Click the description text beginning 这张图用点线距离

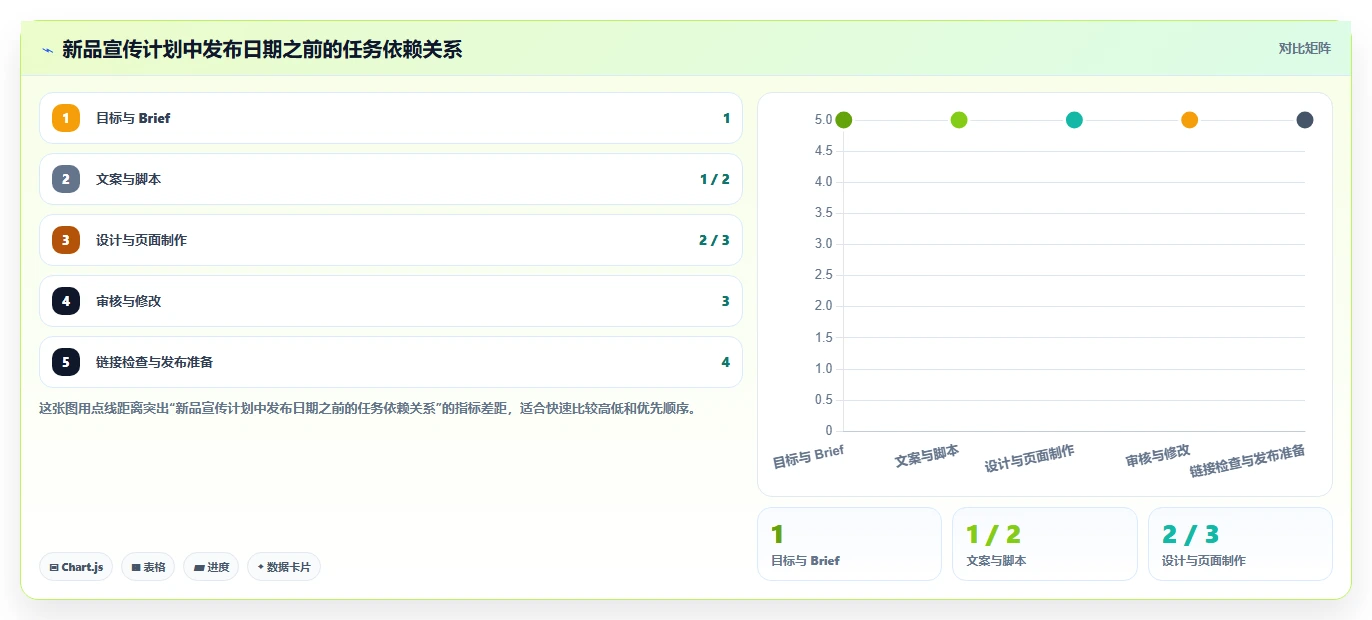[367, 408]
